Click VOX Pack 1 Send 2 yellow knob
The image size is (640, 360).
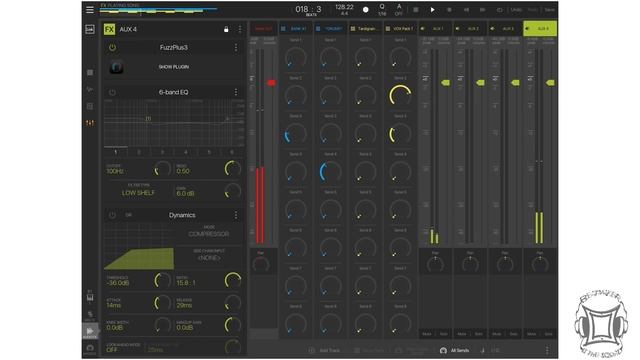(400, 95)
